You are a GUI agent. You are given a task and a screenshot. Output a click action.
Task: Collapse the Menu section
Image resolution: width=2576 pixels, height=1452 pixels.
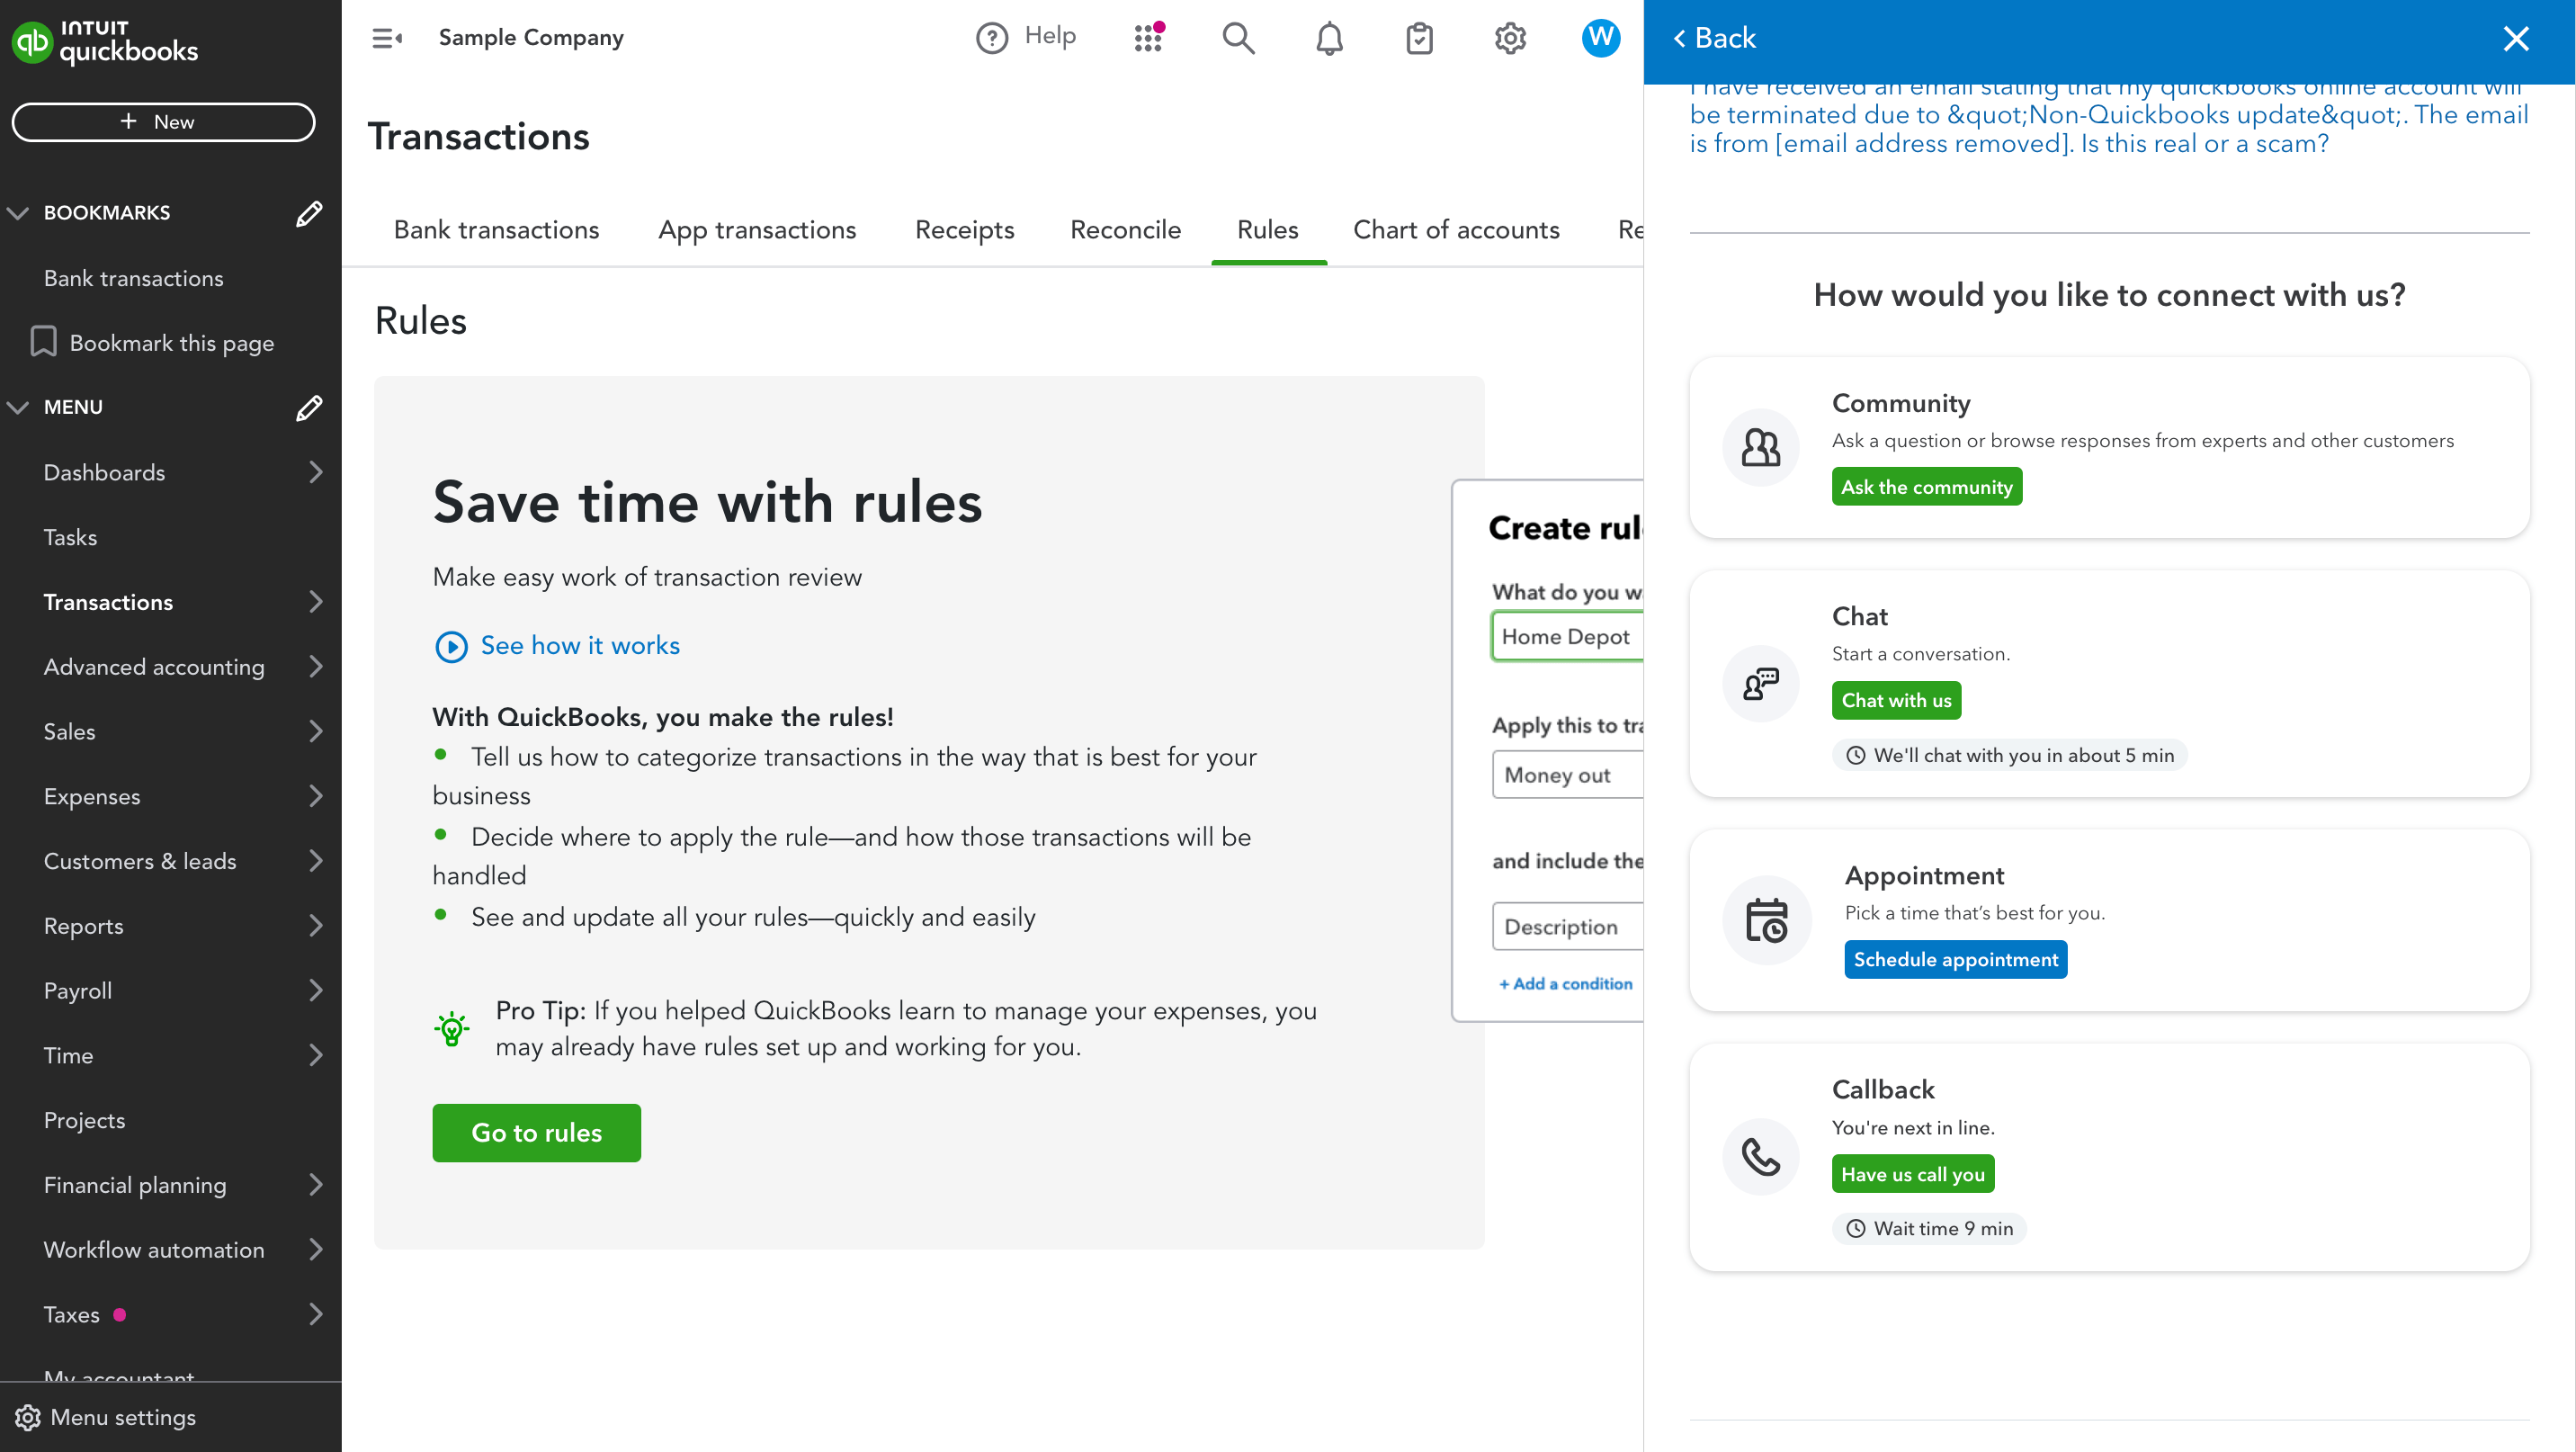[18, 407]
